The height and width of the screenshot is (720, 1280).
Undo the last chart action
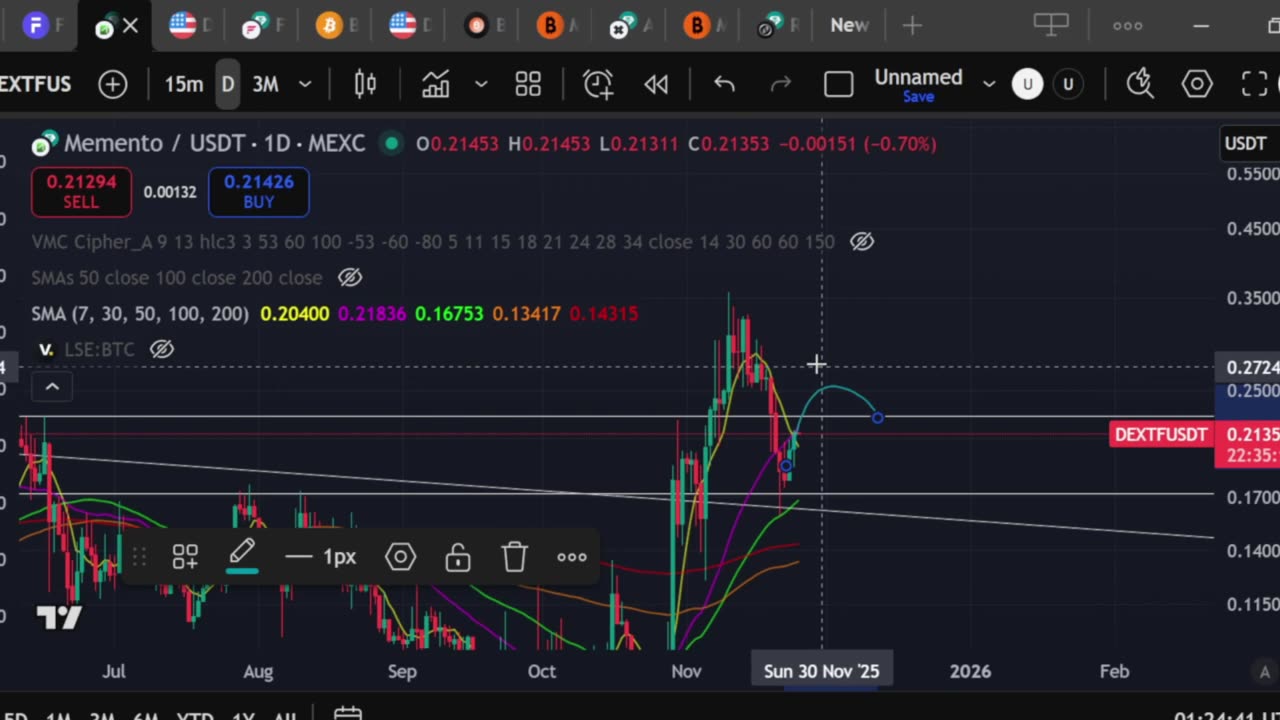[x=724, y=85]
